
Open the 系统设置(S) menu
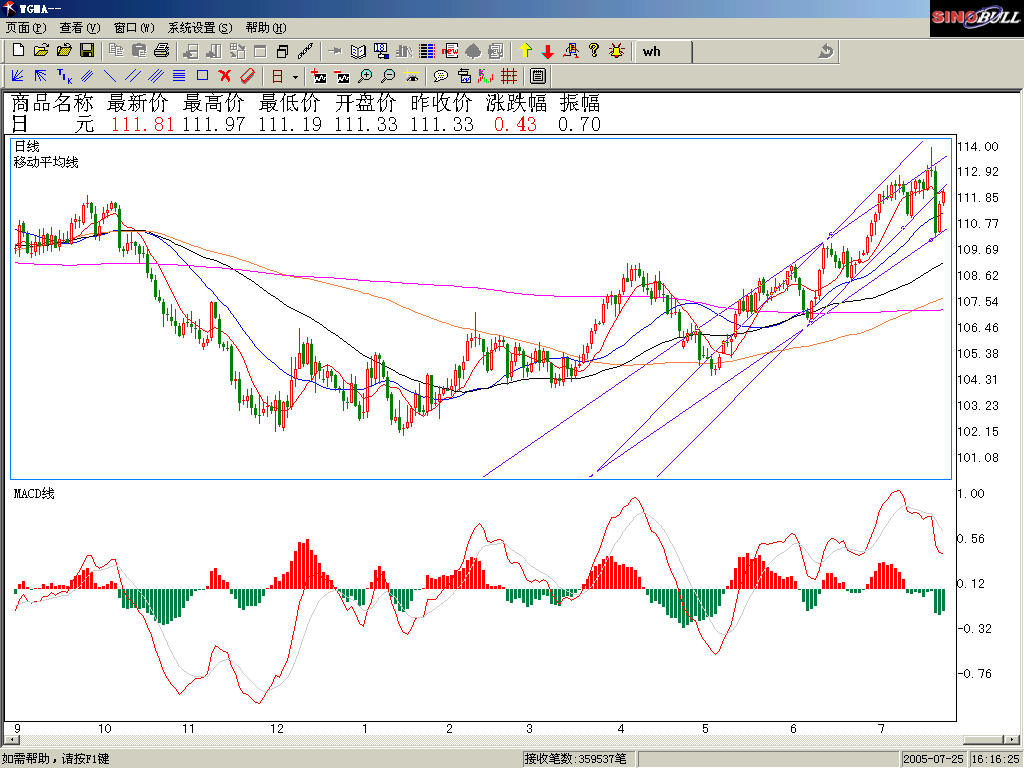[200, 27]
